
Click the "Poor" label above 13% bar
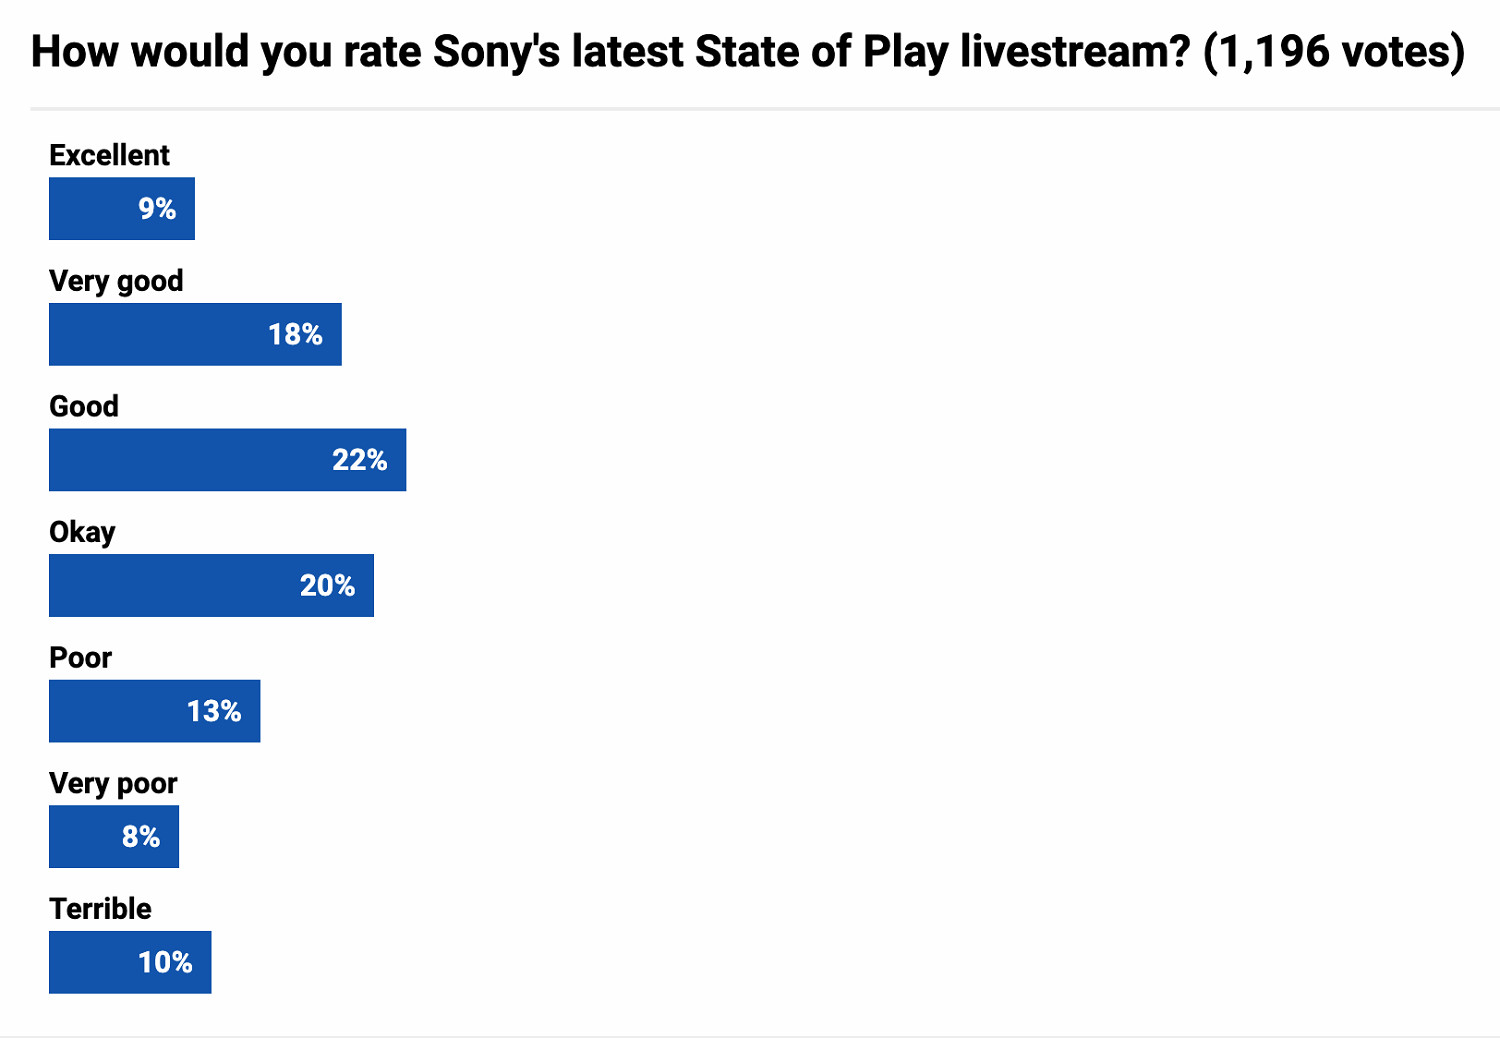tap(80, 658)
